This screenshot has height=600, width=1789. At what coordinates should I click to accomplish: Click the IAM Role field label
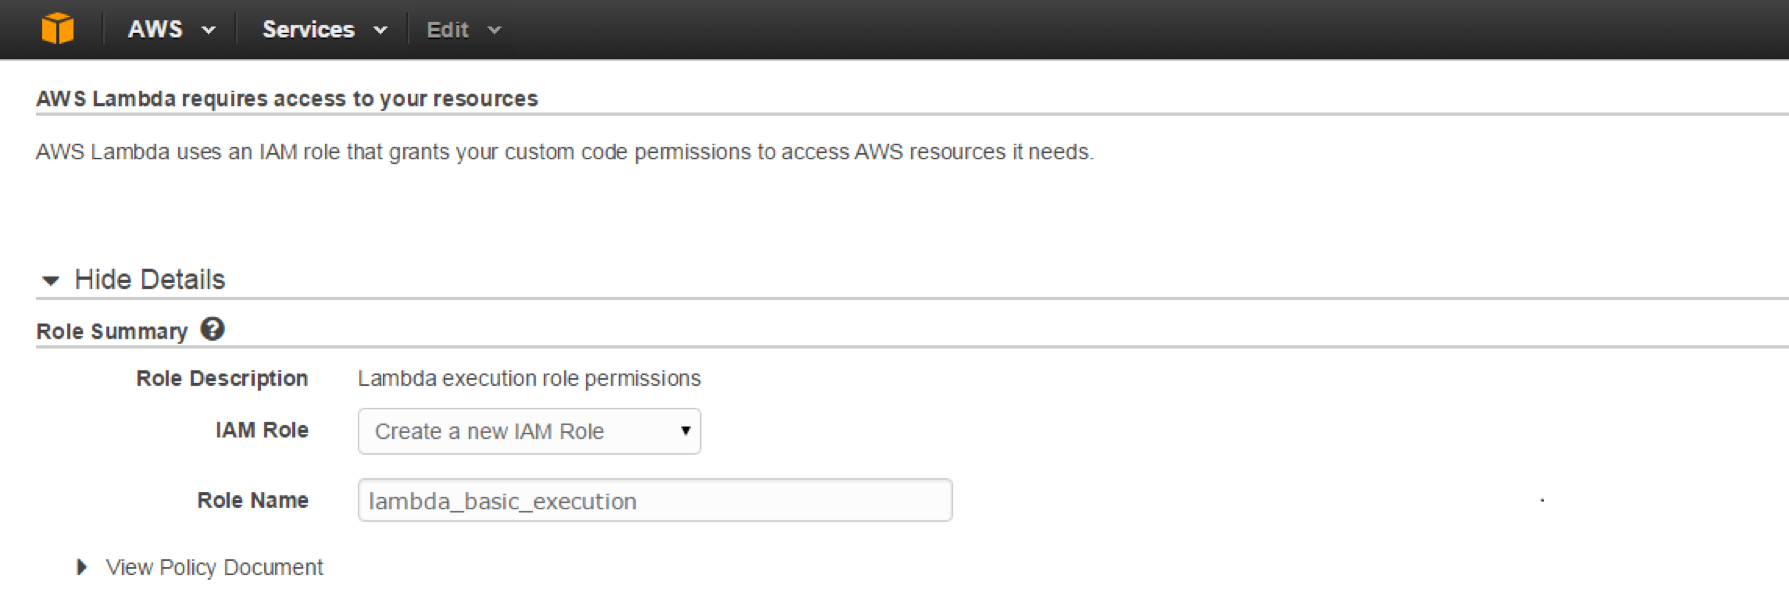[x=261, y=430]
